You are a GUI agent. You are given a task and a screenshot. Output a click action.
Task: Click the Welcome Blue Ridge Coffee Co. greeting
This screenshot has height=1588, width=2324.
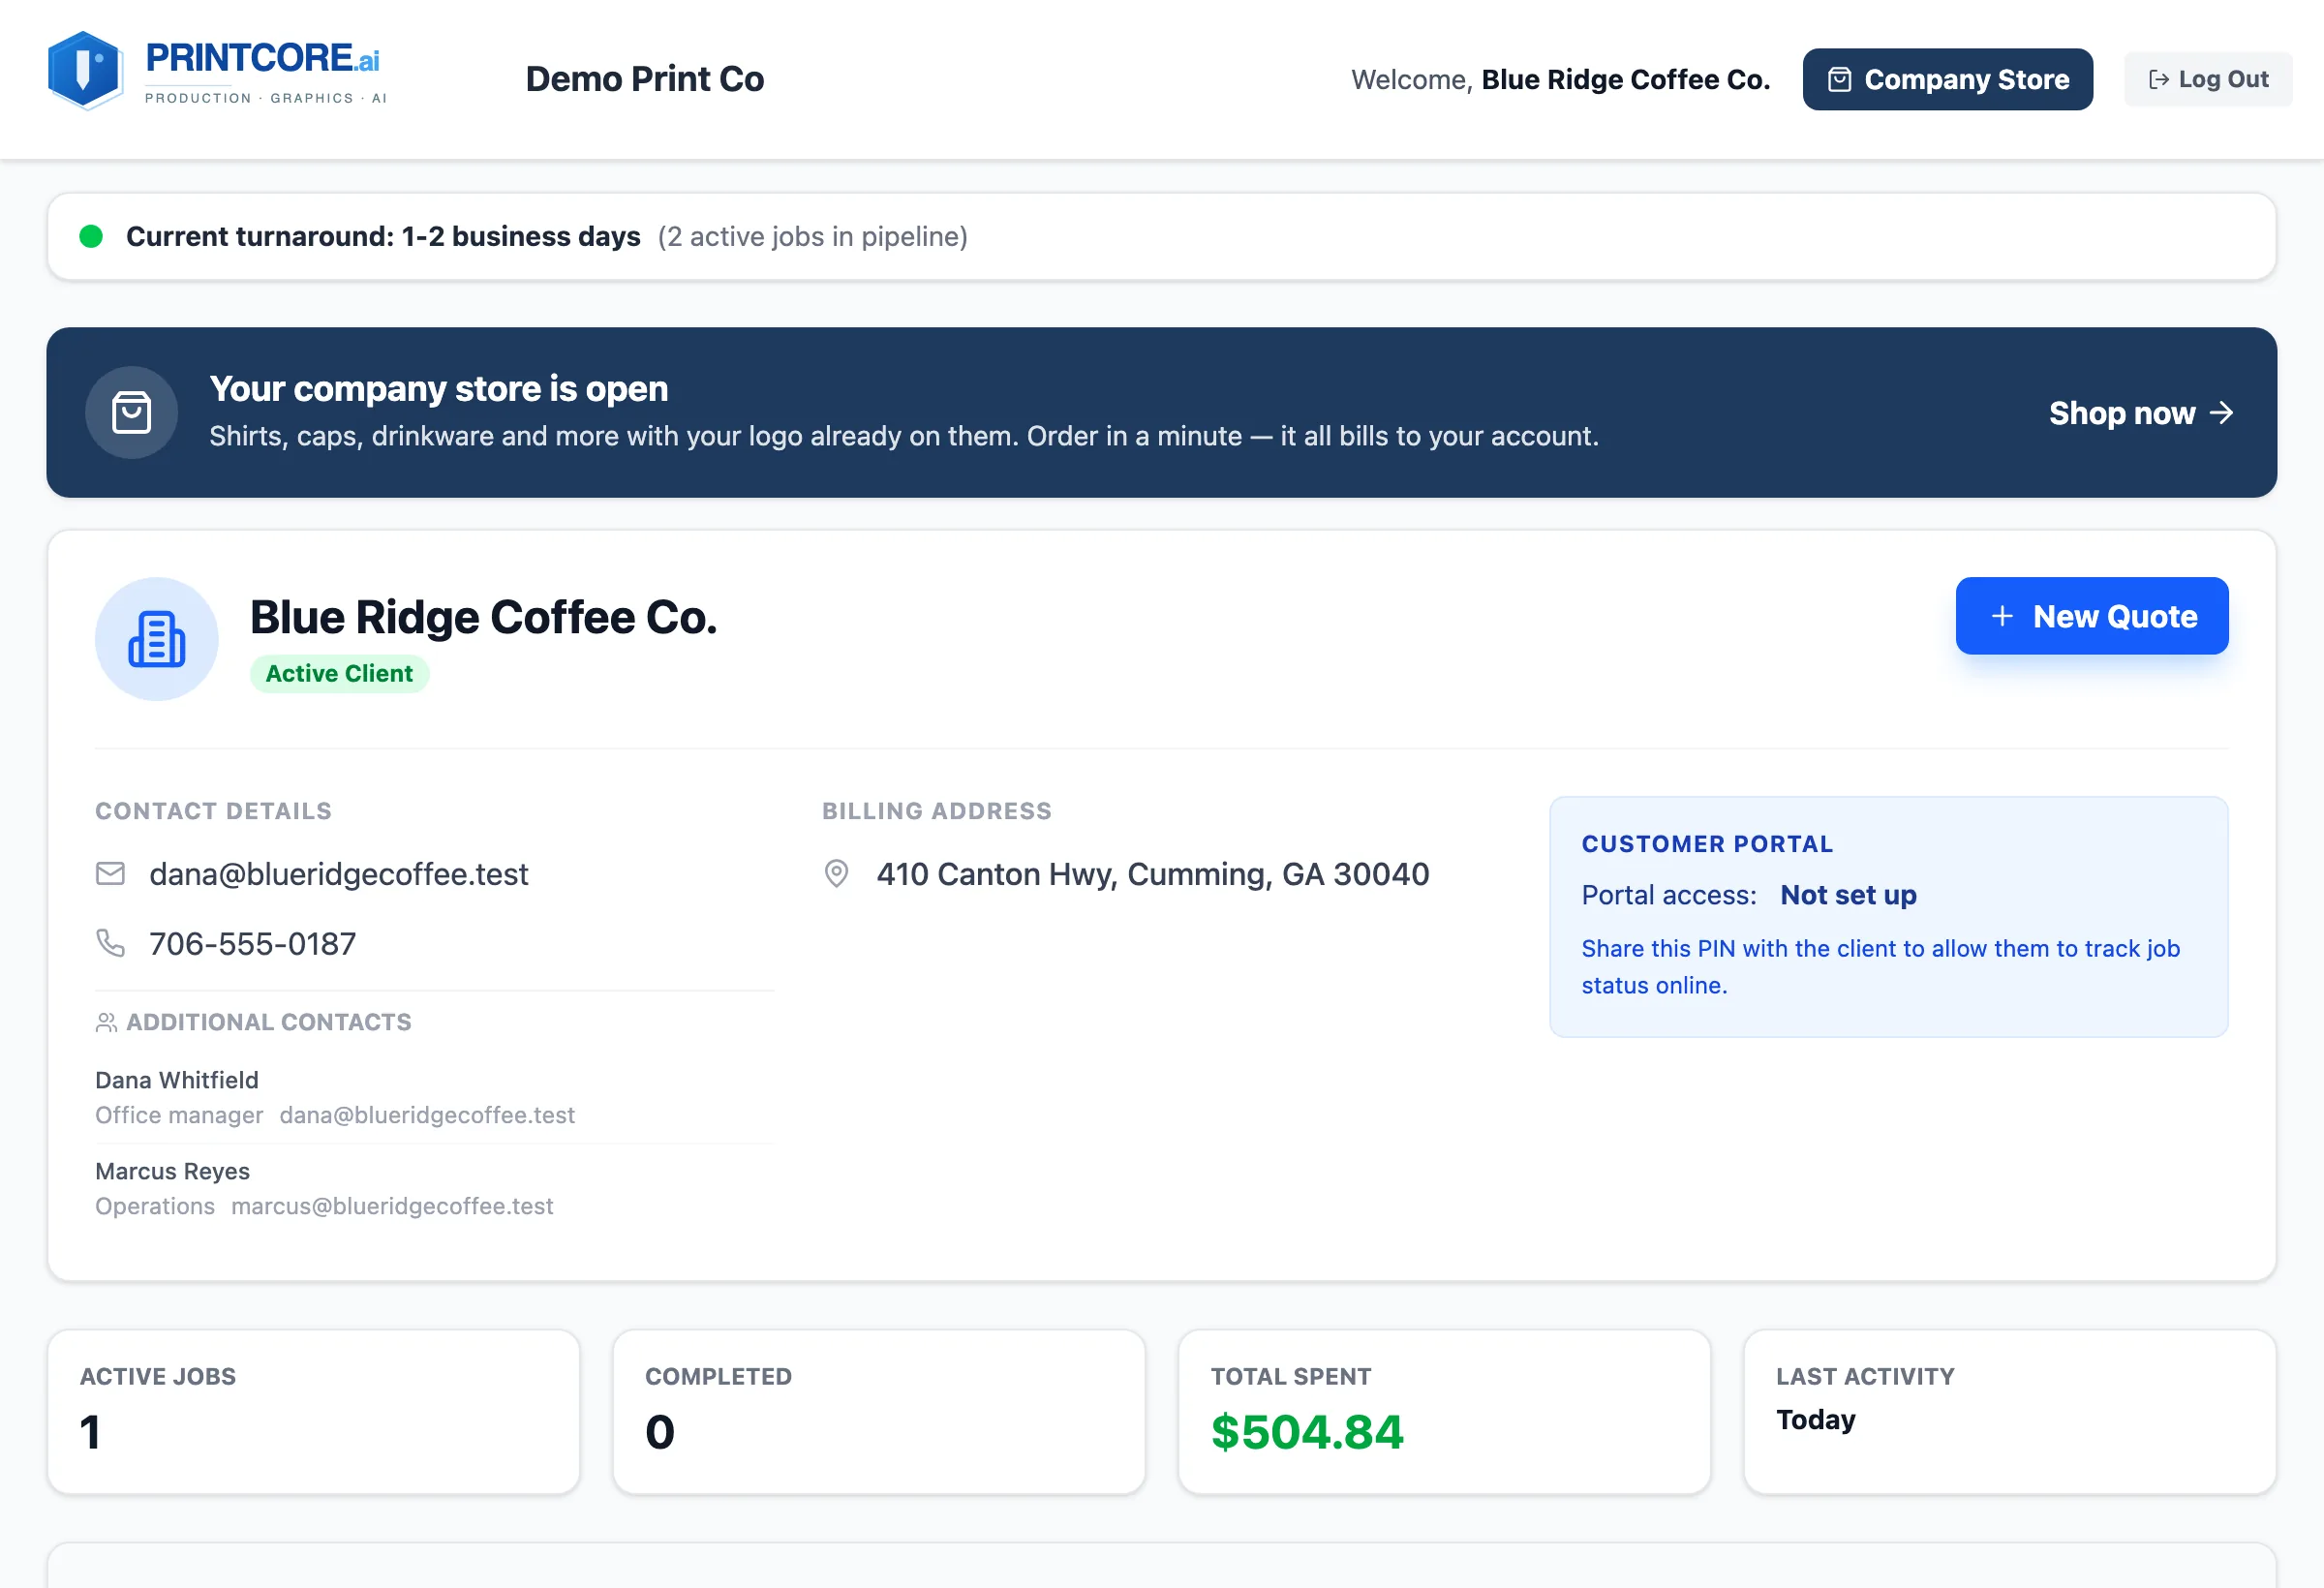pyautogui.click(x=1560, y=79)
